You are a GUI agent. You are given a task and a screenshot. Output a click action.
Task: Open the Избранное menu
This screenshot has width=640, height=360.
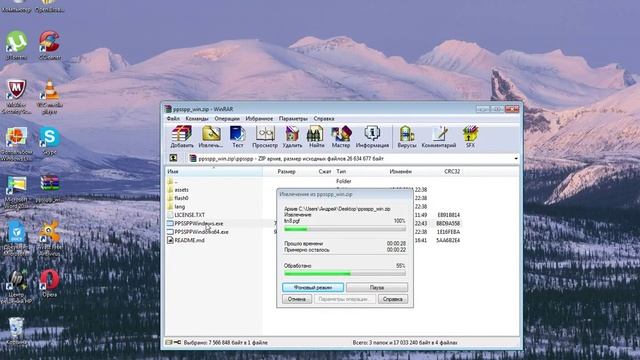coord(259,118)
